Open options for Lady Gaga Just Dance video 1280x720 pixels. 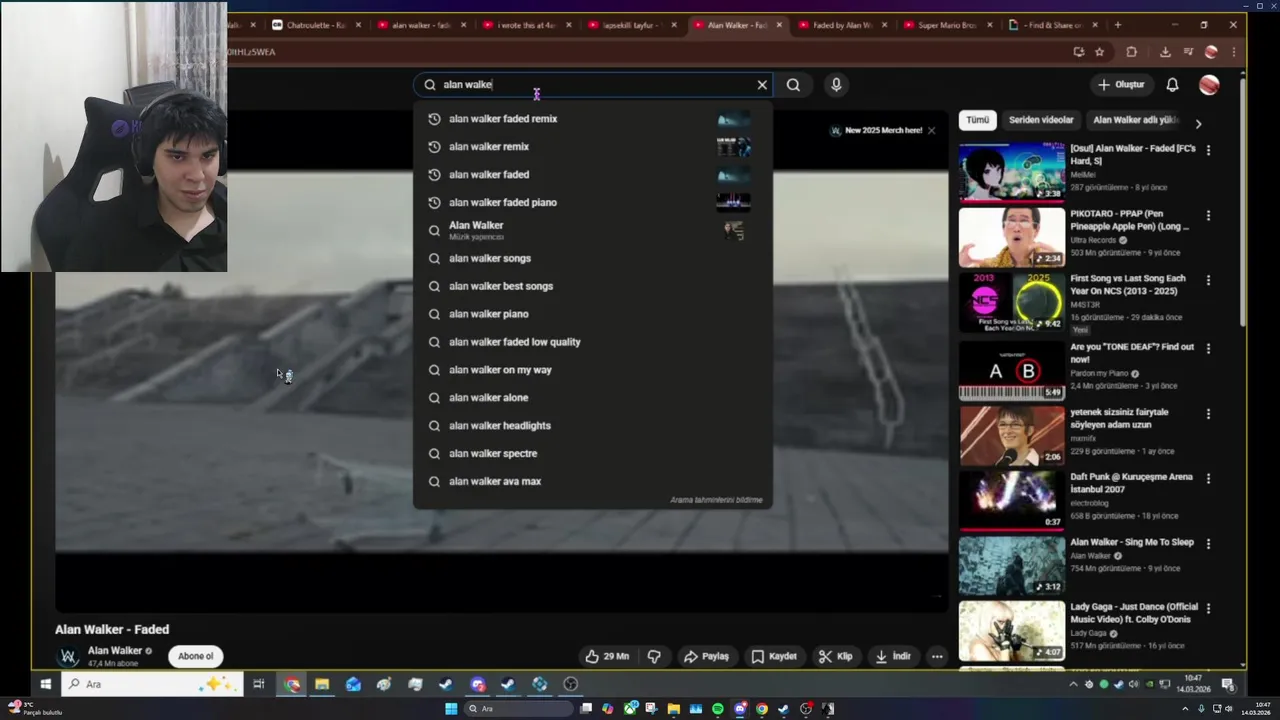[x=1208, y=608]
